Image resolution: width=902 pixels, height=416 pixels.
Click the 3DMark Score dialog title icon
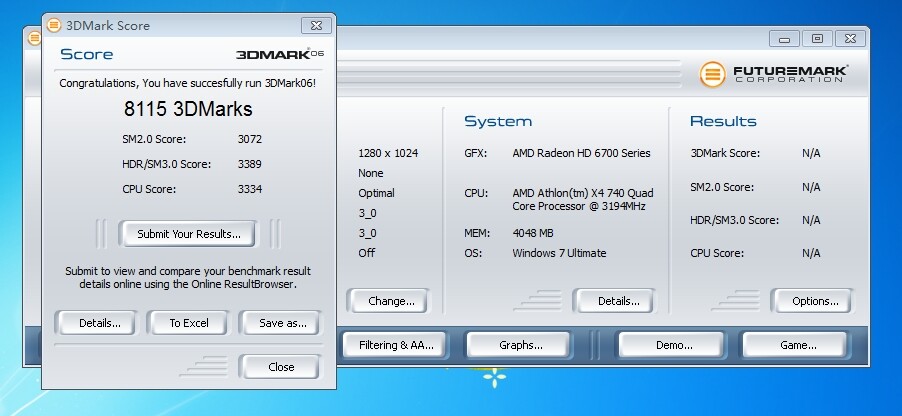tap(54, 25)
